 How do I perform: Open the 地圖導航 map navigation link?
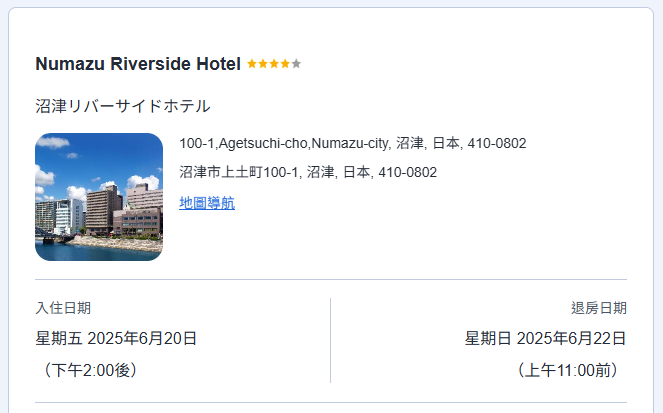click(207, 203)
